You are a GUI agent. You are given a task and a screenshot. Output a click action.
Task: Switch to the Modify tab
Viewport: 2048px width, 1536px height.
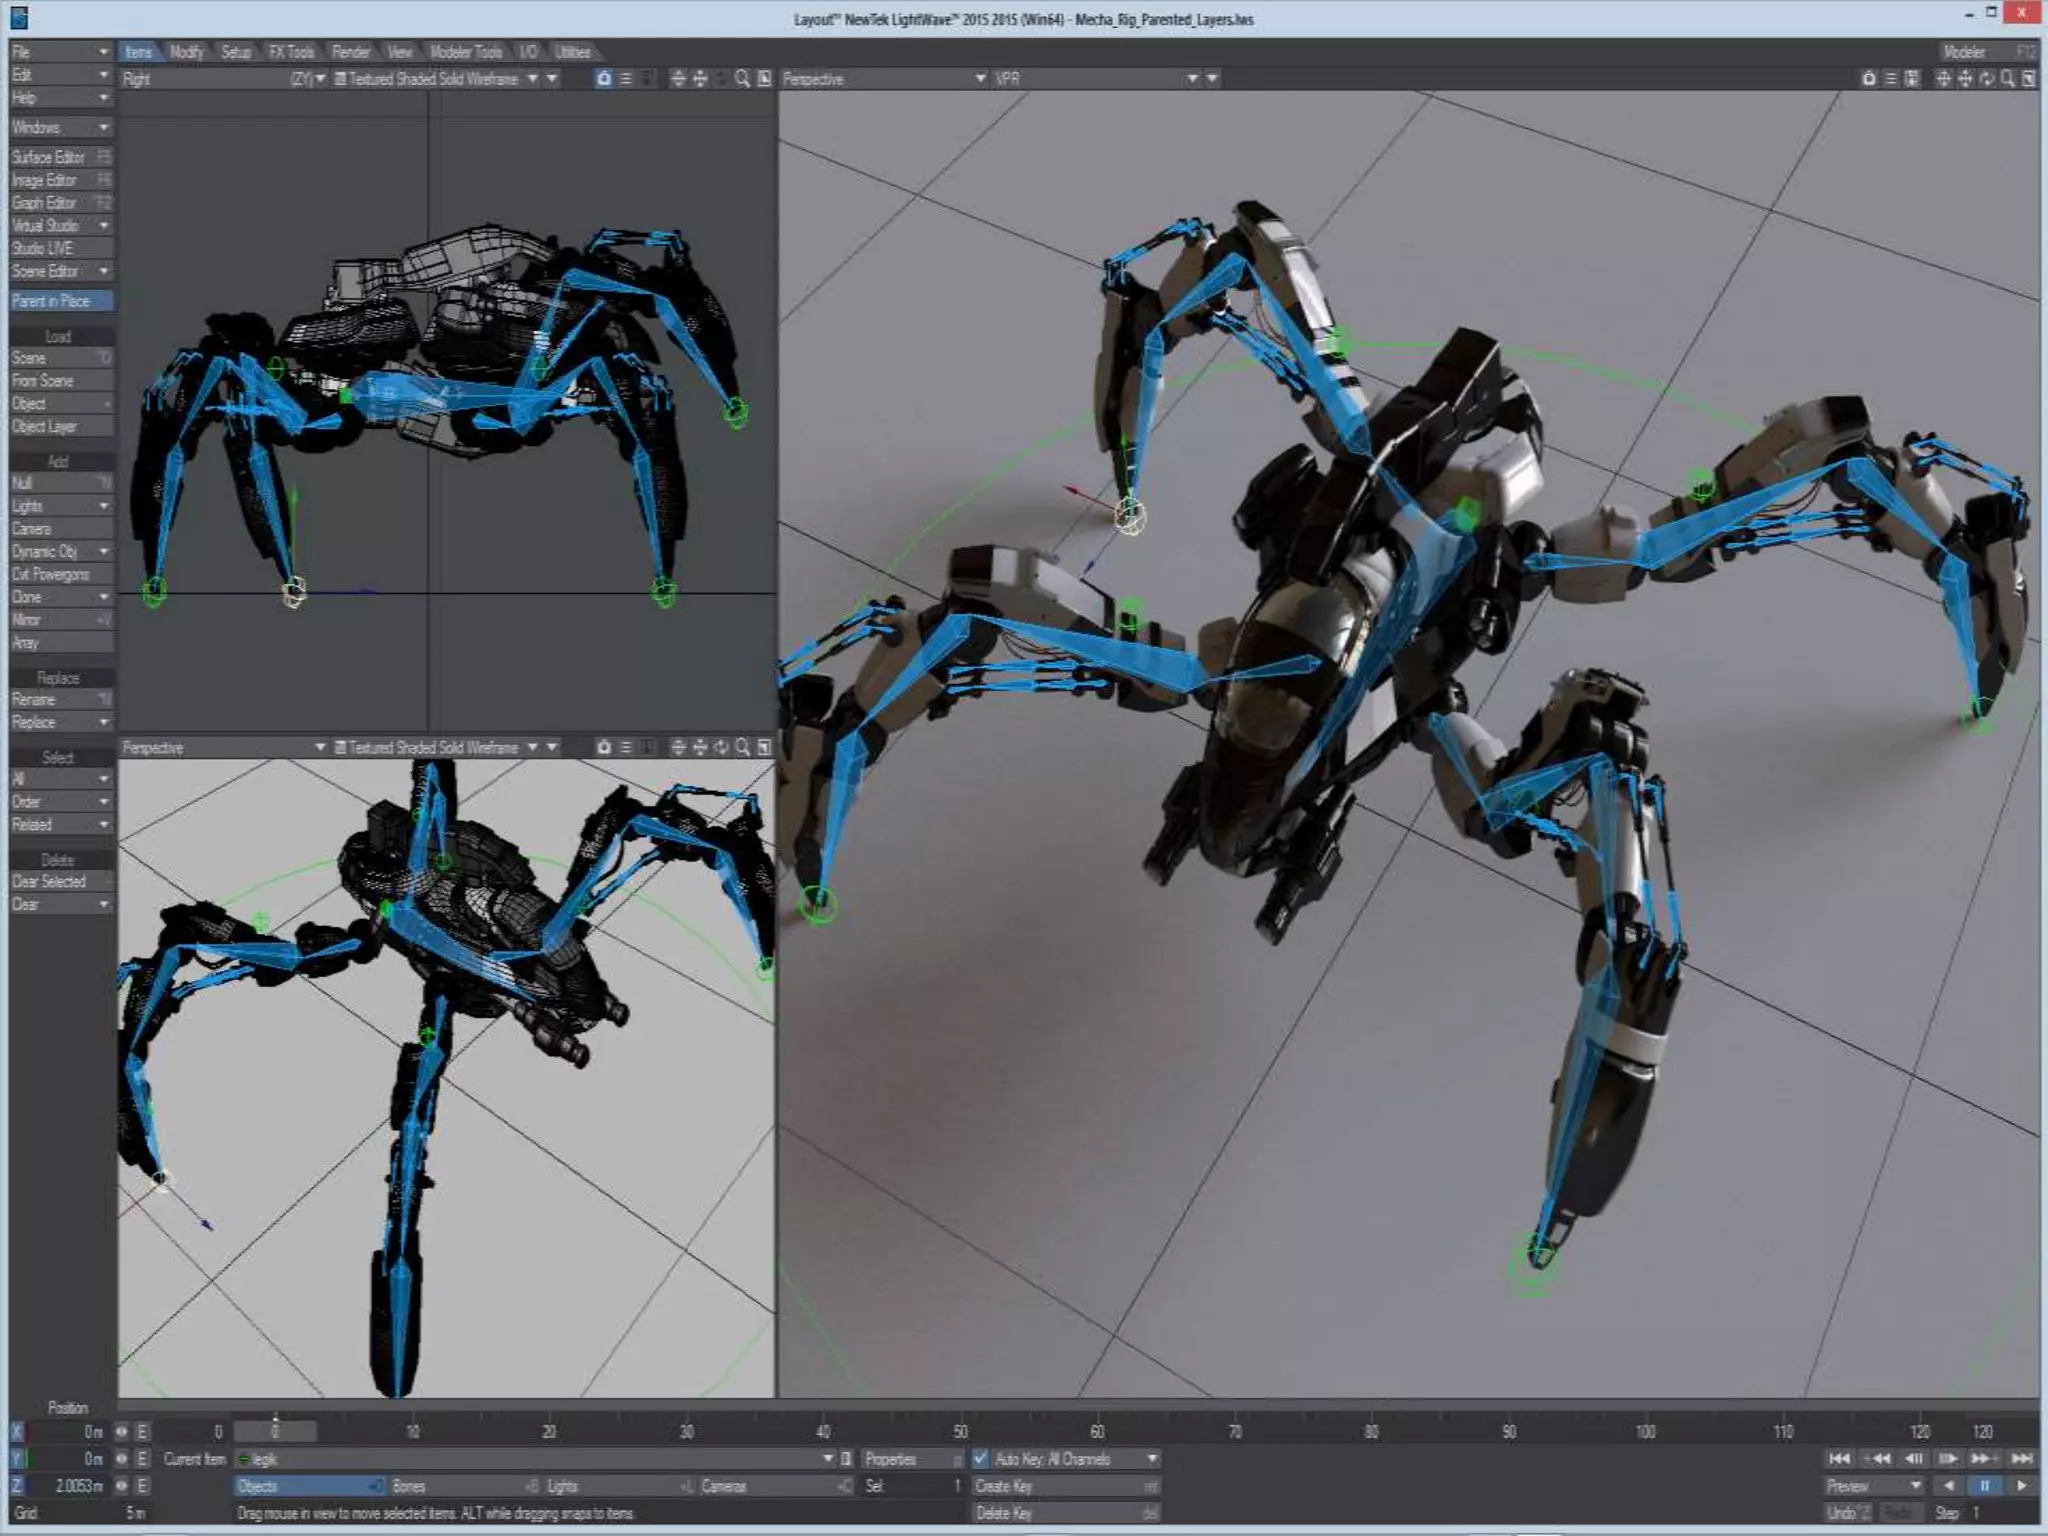point(186,52)
